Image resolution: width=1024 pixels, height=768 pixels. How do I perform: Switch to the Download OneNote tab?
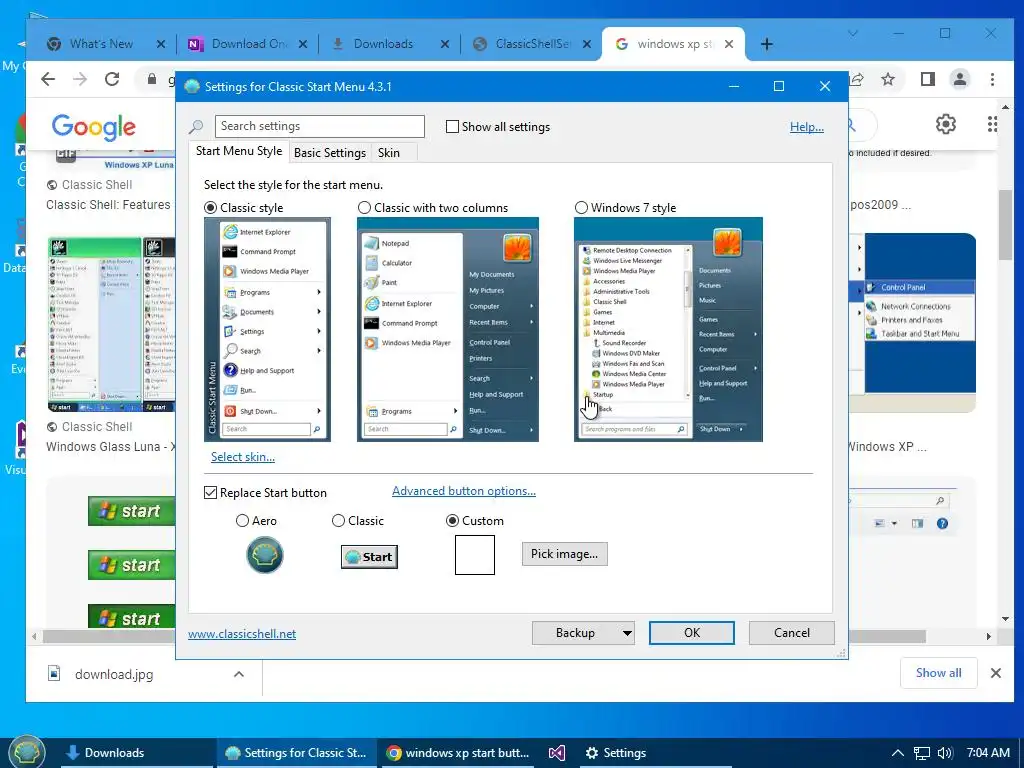pos(249,44)
